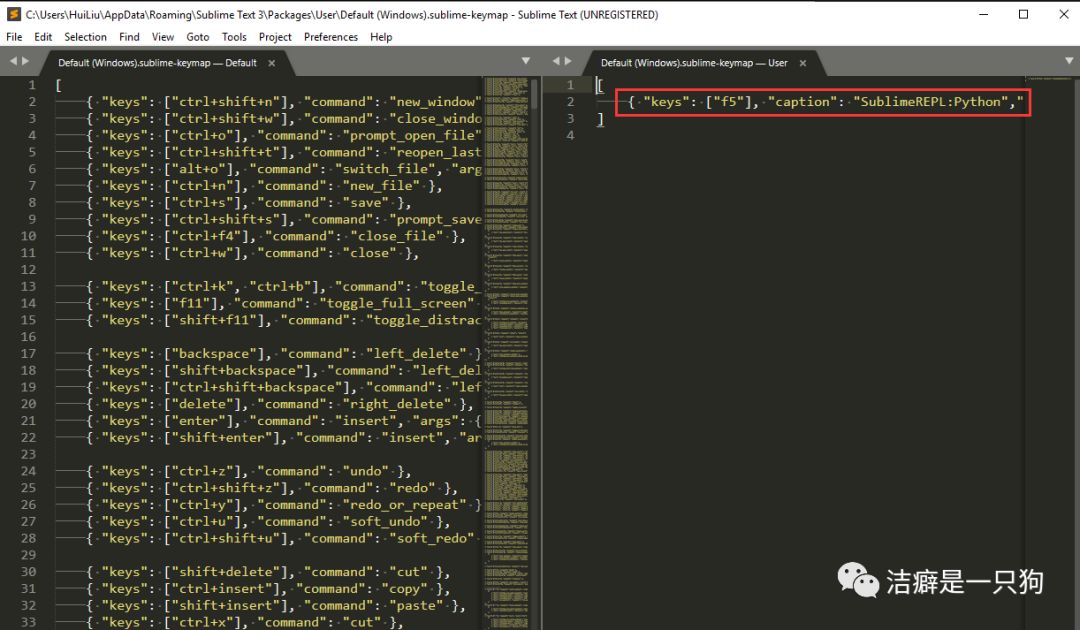Open the Selection menu

(85, 37)
